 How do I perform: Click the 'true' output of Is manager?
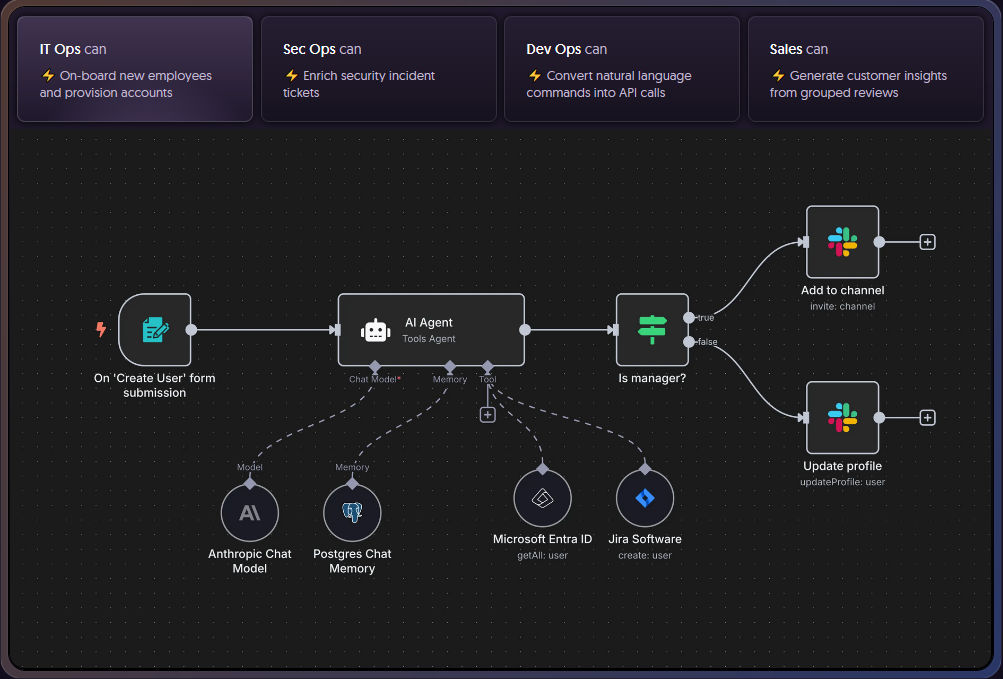click(x=689, y=317)
